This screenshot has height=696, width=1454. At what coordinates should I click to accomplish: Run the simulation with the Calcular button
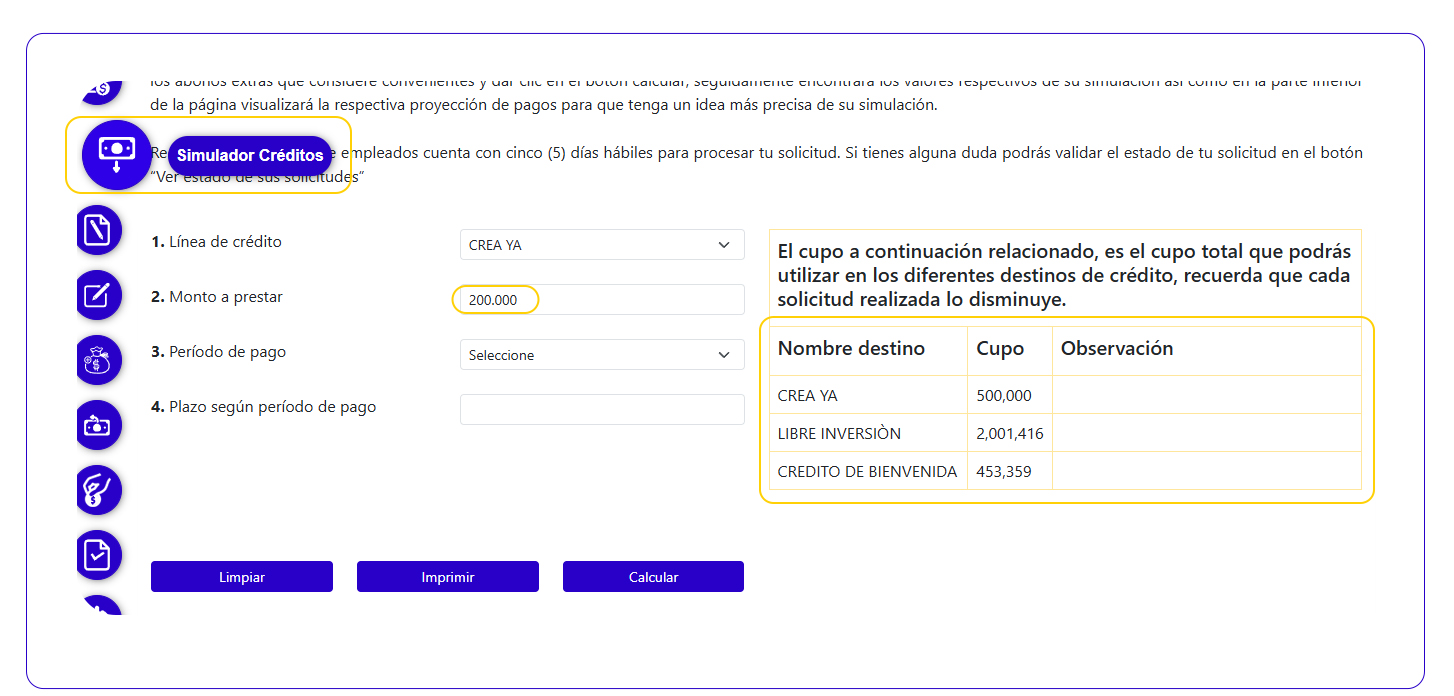point(653,577)
